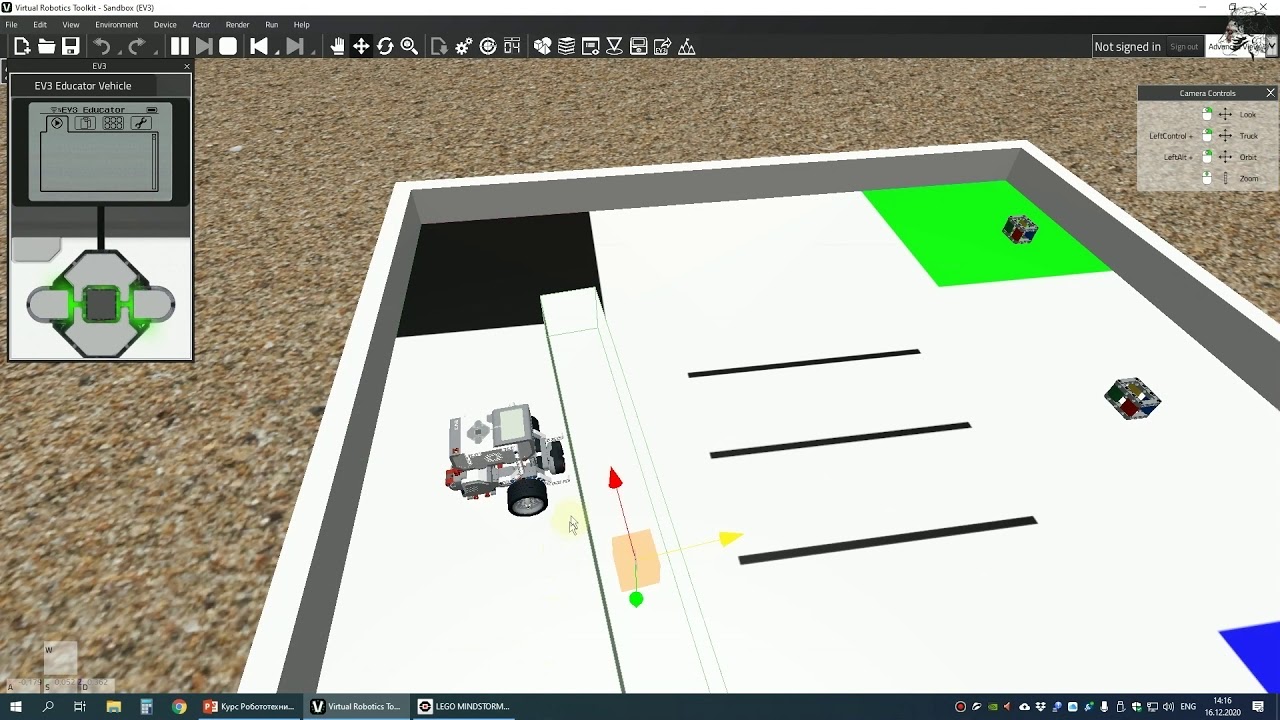
Task: Step the simulation forward
Action: pyautogui.click(x=204, y=46)
